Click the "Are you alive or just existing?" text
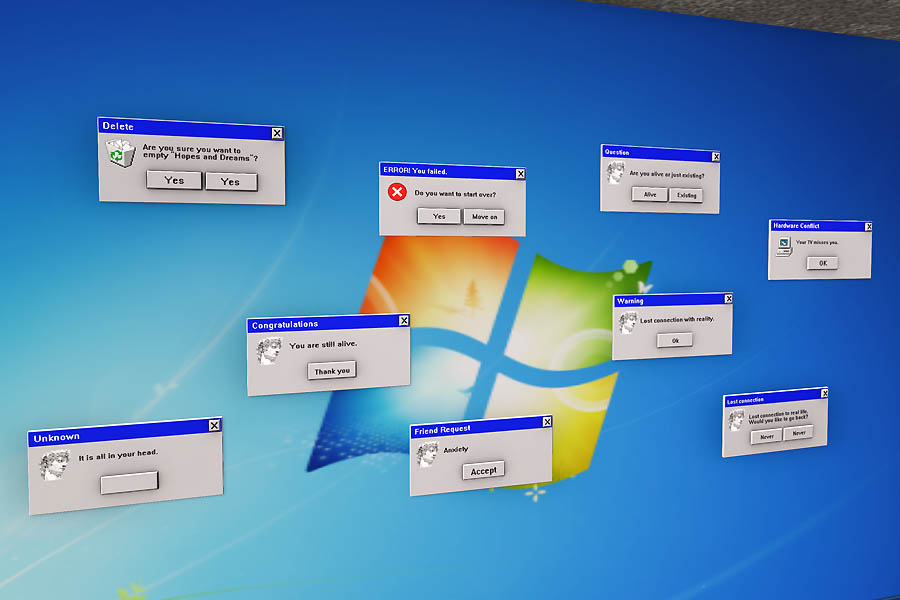This screenshot has width=900, height=600. coord(667,175)
